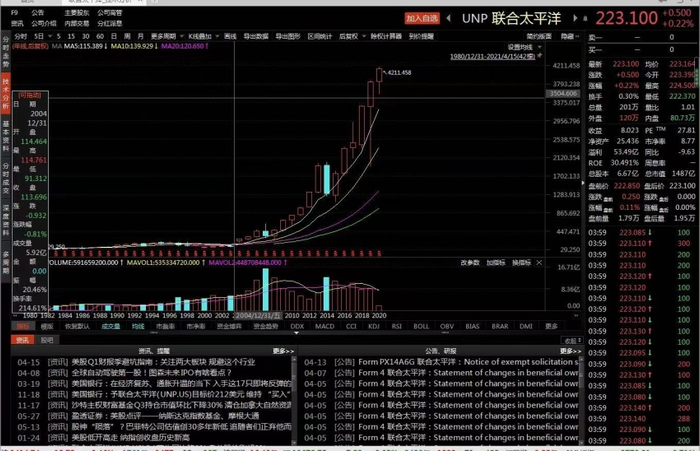Click 加指标 add indicator

click(496, 263)
